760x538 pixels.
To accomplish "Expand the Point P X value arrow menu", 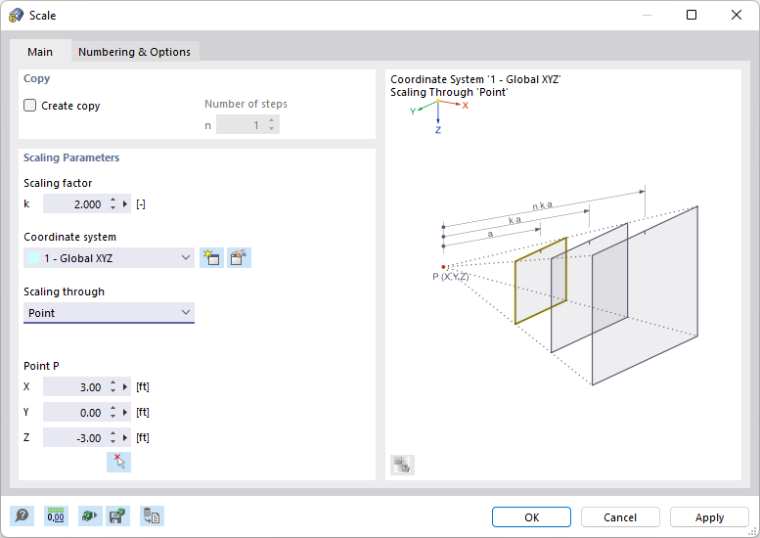I will 125,387.
